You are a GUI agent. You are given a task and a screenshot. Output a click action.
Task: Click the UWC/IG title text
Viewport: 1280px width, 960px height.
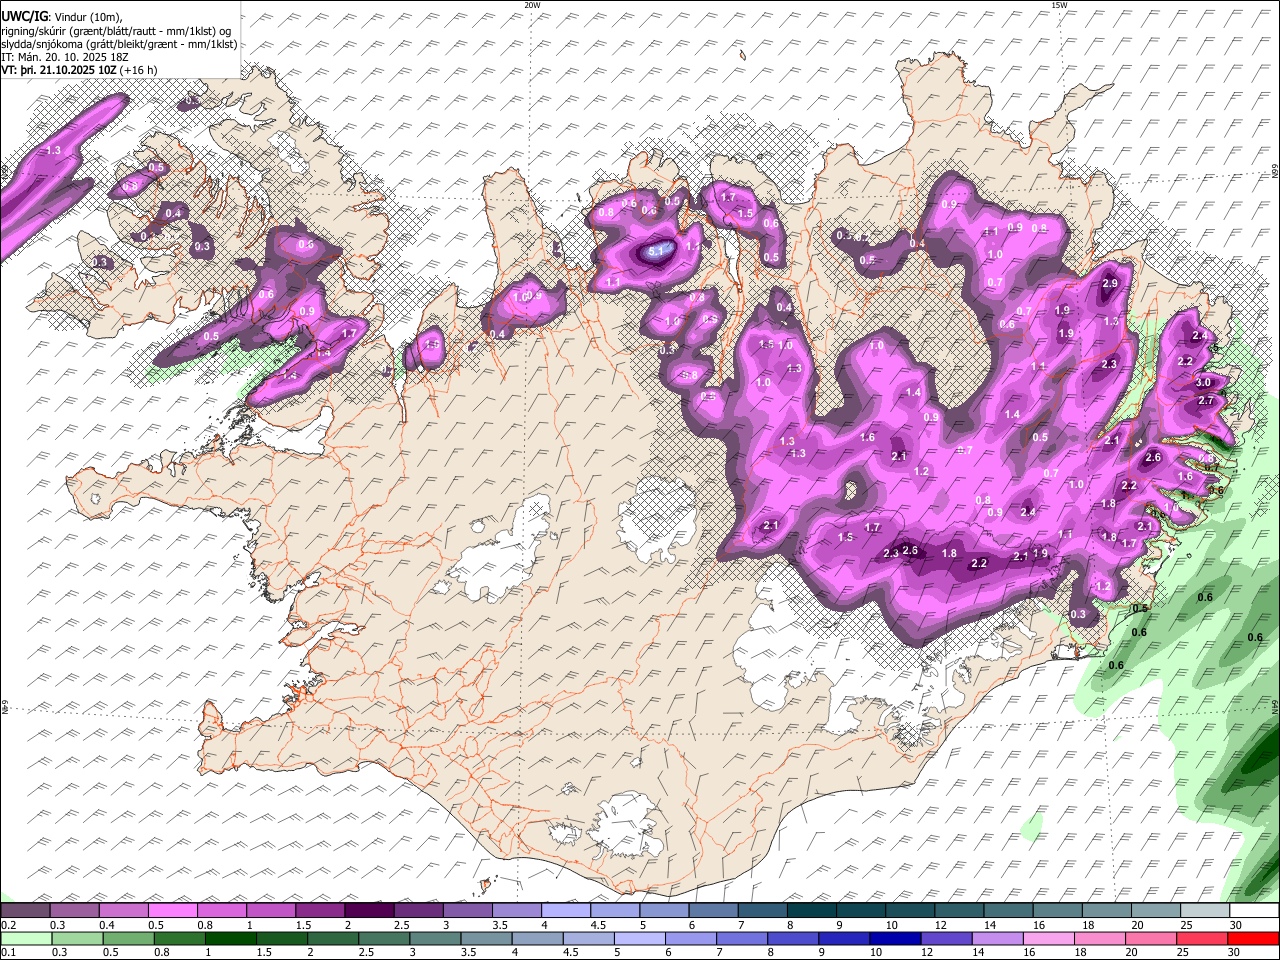24,16
